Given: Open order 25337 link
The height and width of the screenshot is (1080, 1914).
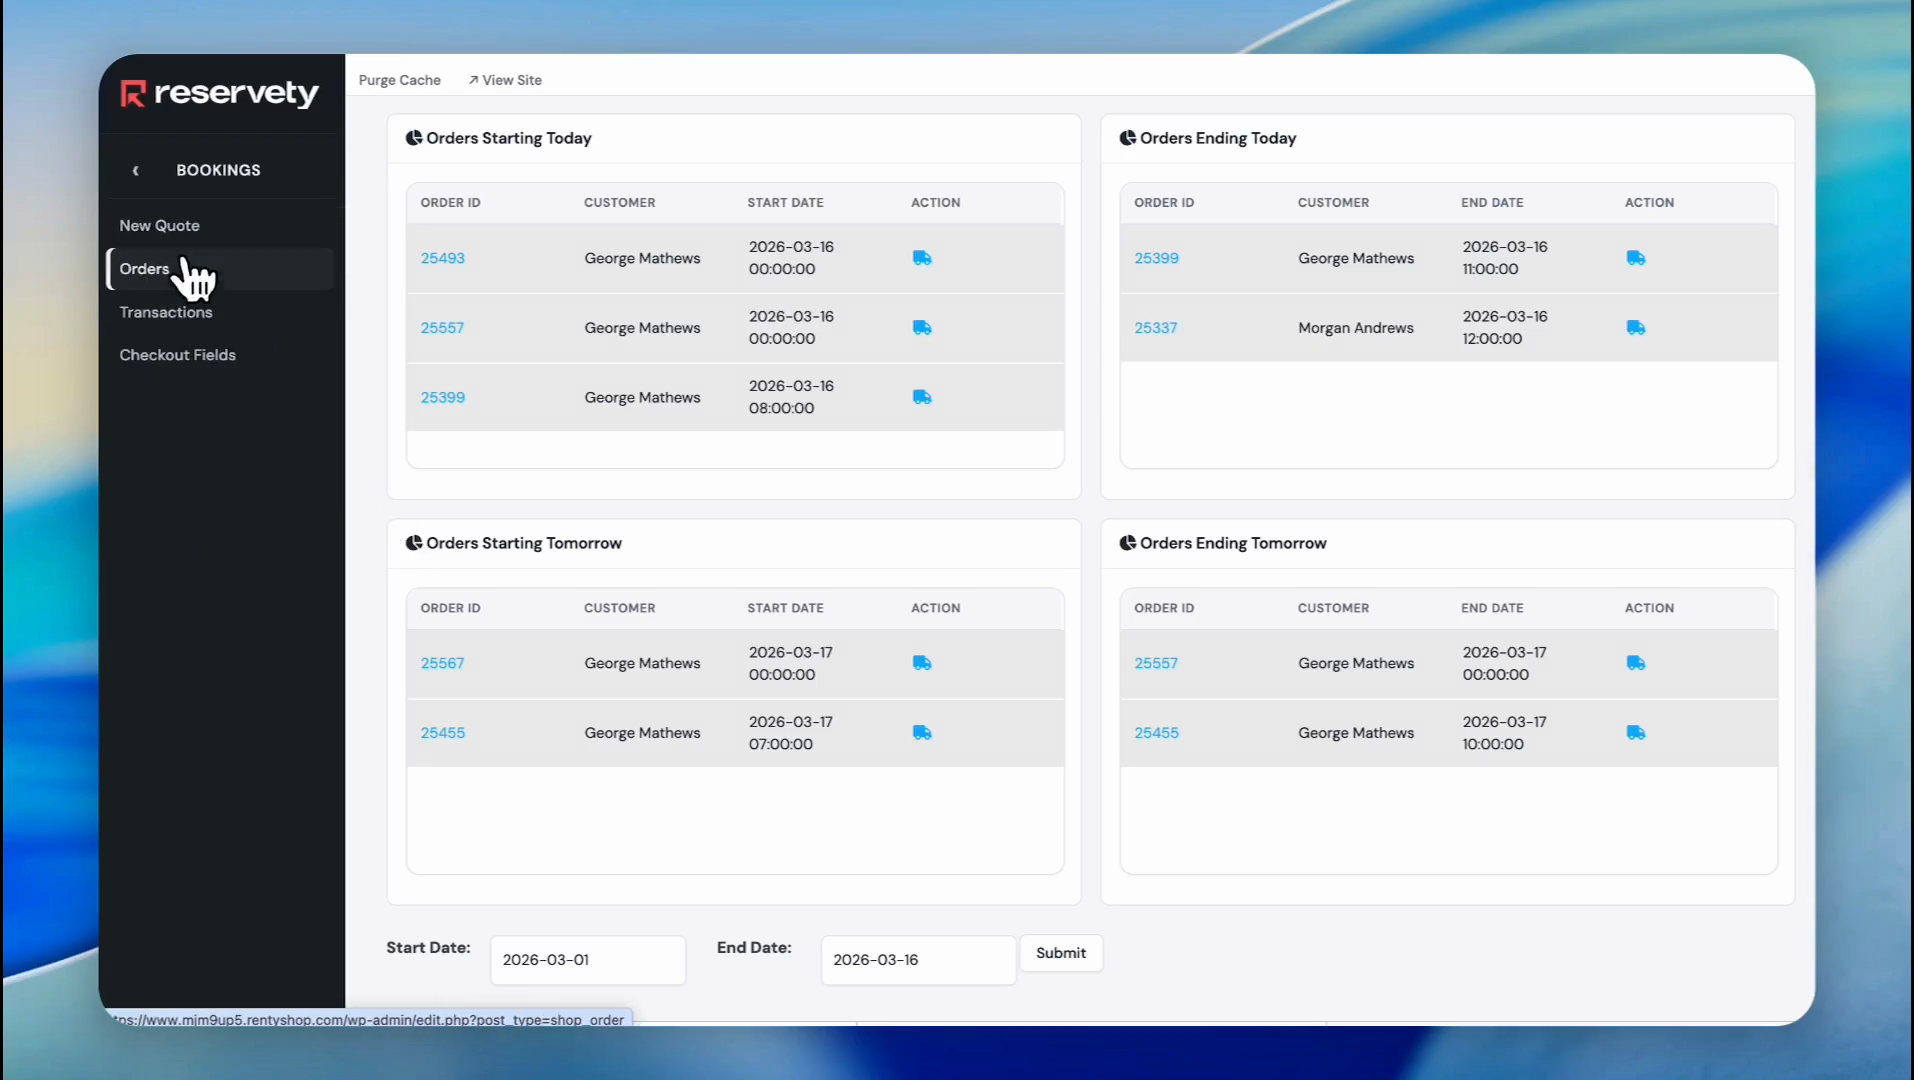Looking at the screenshot, I should [1156, 328].
